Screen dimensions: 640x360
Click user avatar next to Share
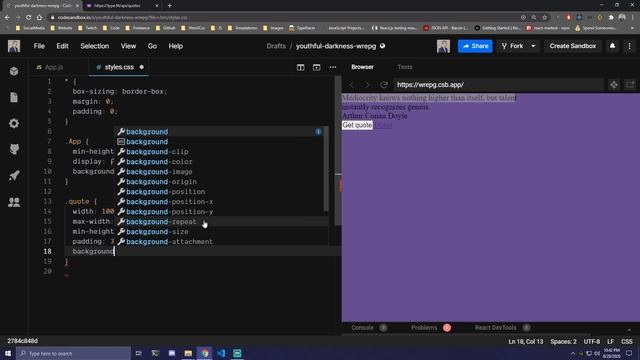pyautogui.click(x=443, y=46)
